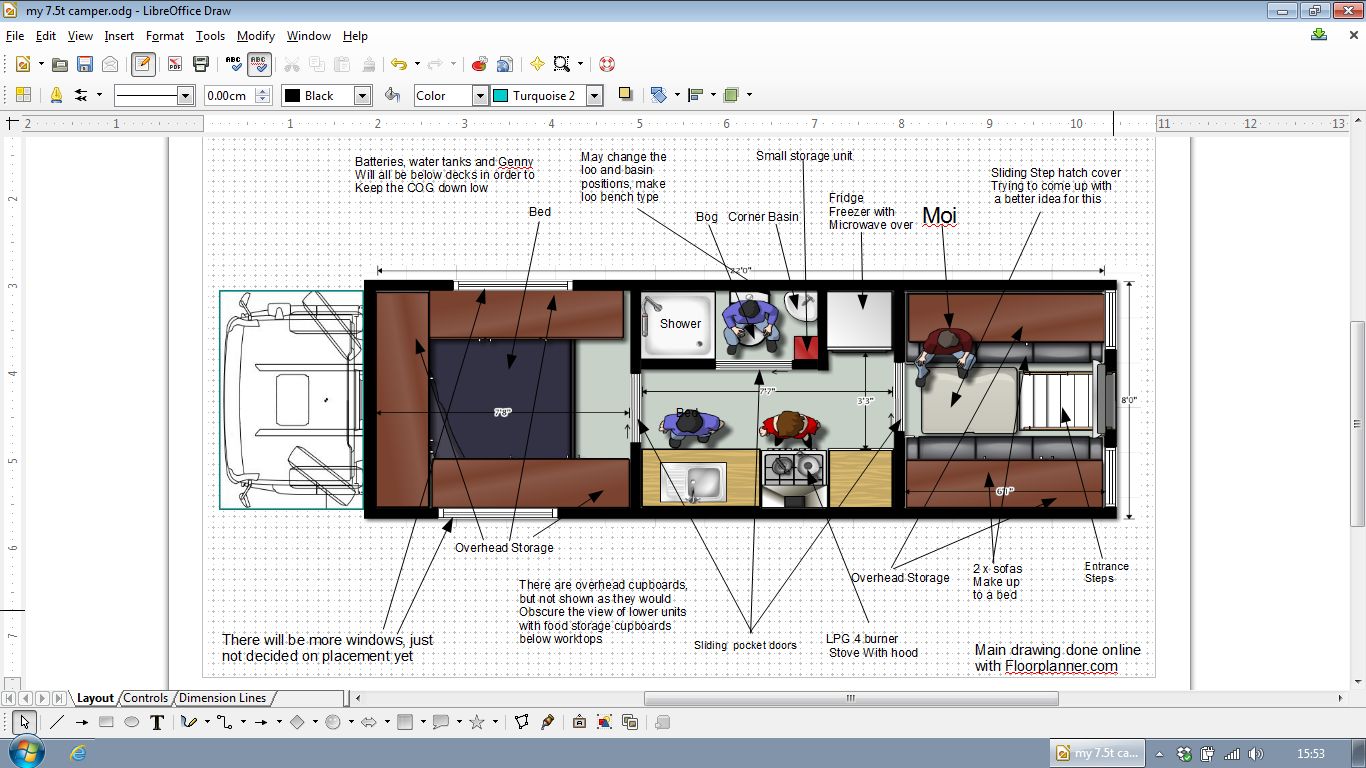Click the Area fill bucket icon
1366x768 pixels.
(x=393, y=95)
